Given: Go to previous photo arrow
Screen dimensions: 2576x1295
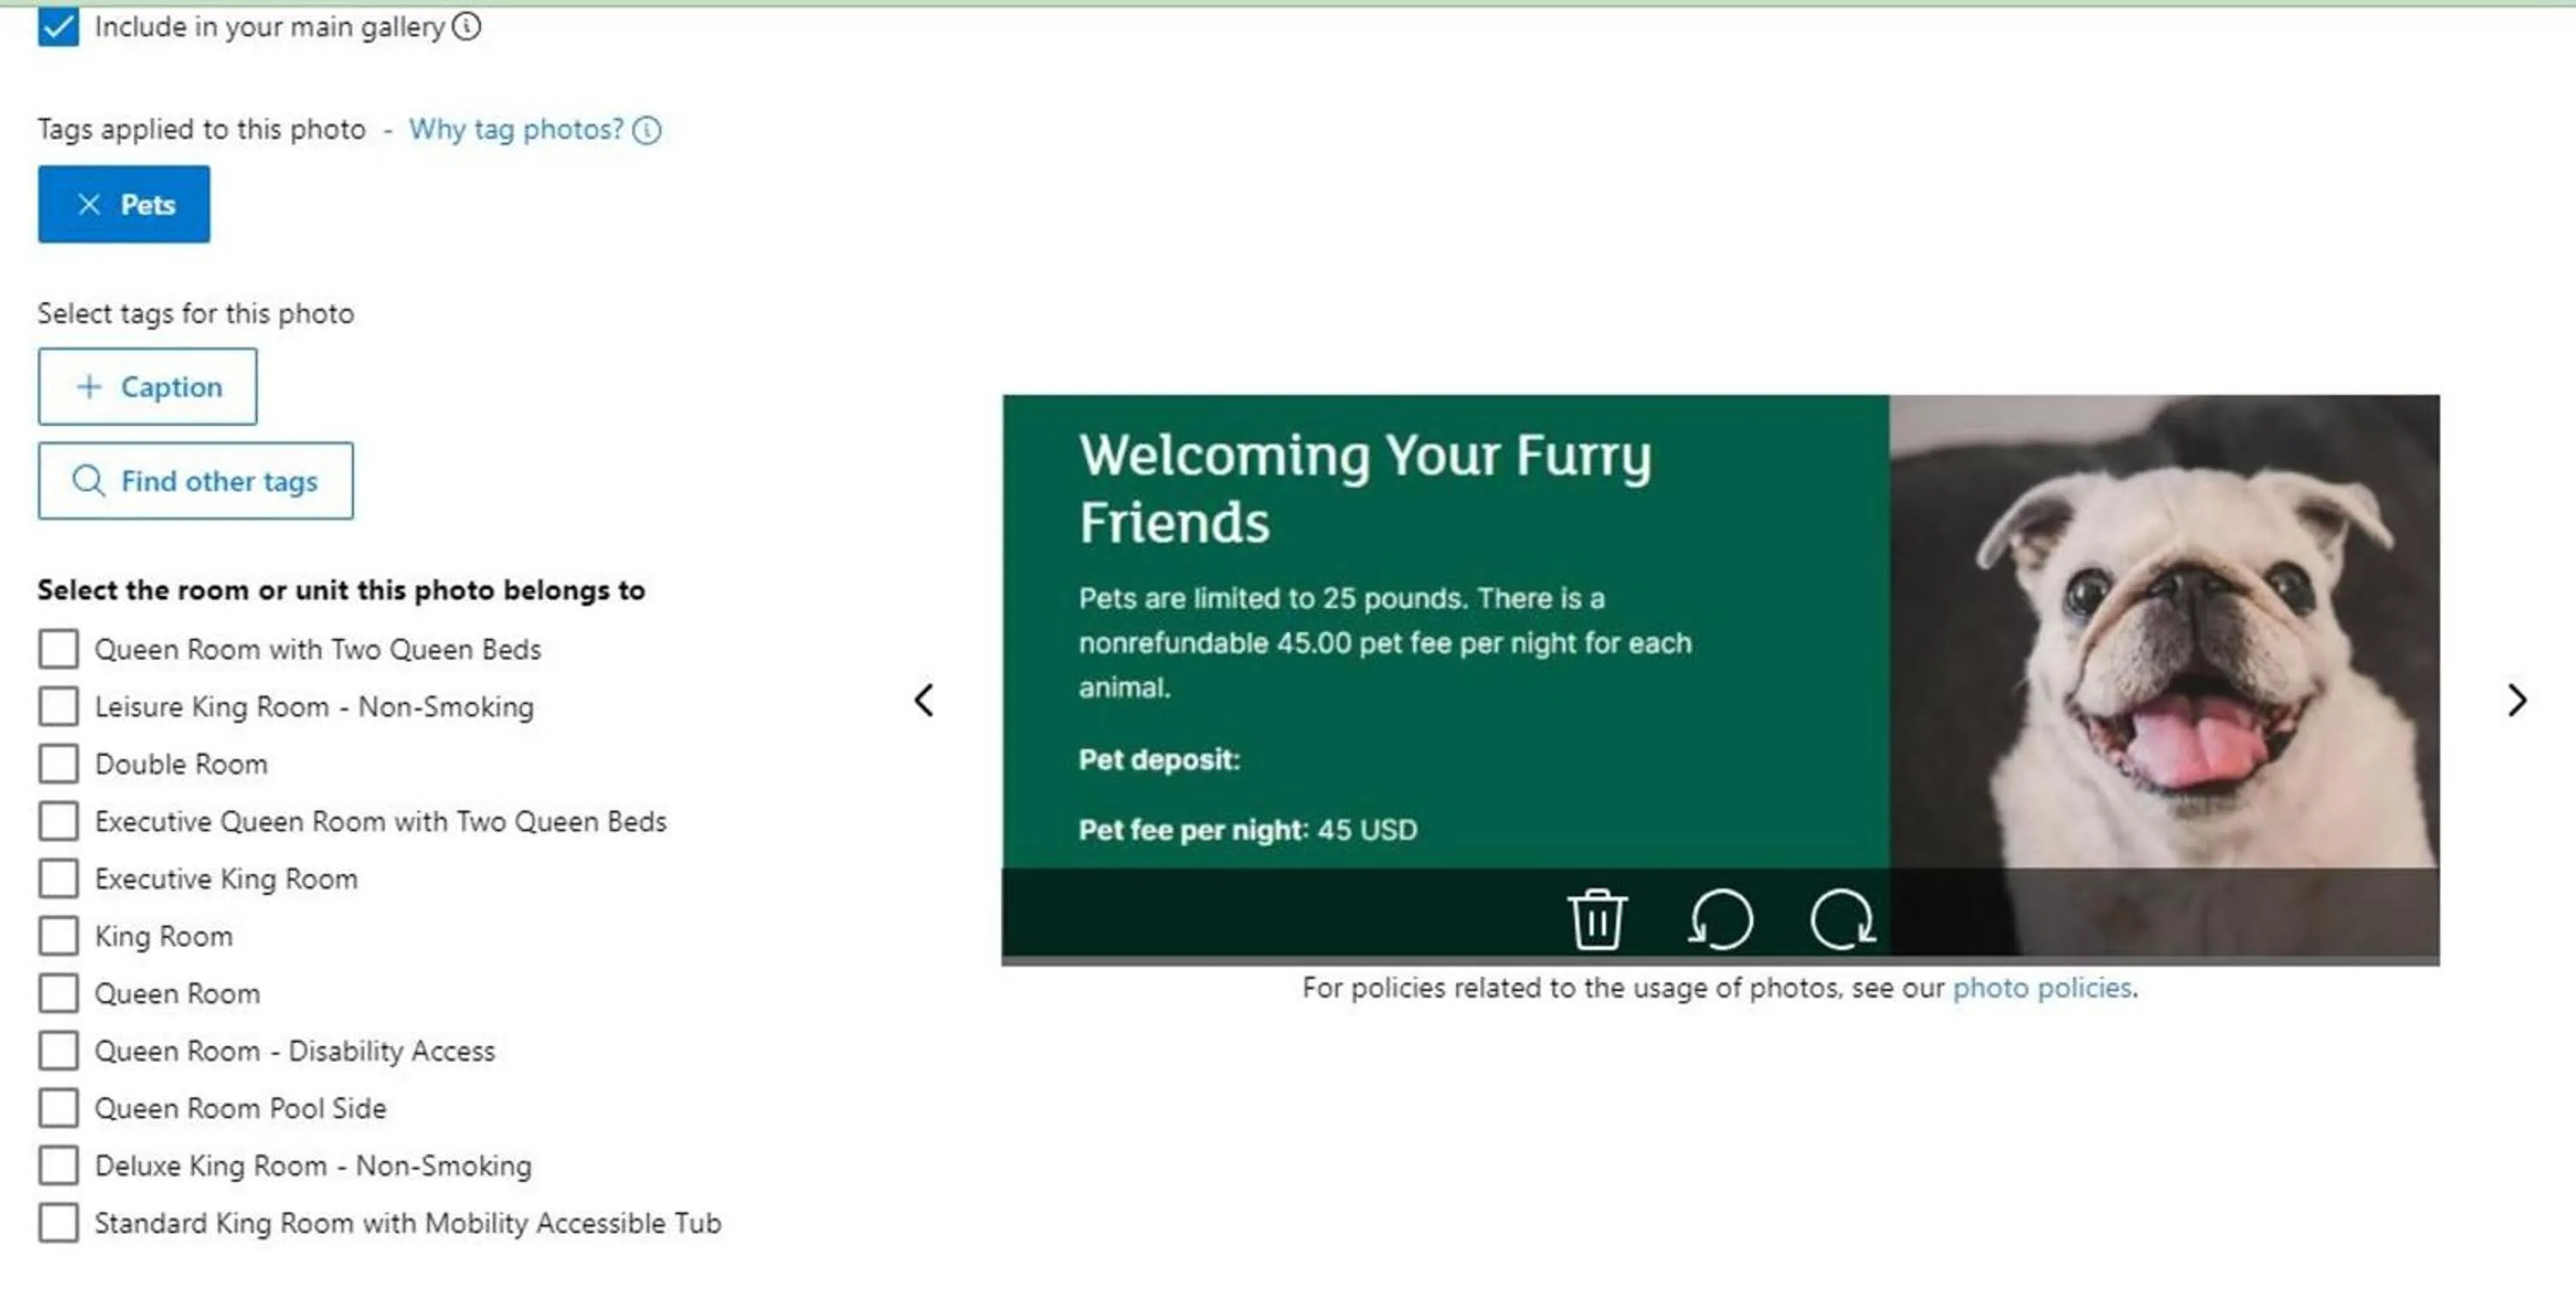Looking at the screenshot, I should [x=924, y=699].
